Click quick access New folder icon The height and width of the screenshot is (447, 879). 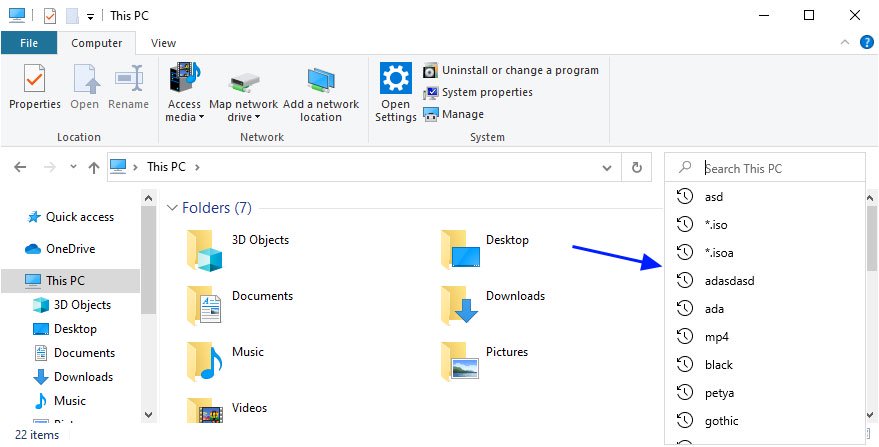72,16
